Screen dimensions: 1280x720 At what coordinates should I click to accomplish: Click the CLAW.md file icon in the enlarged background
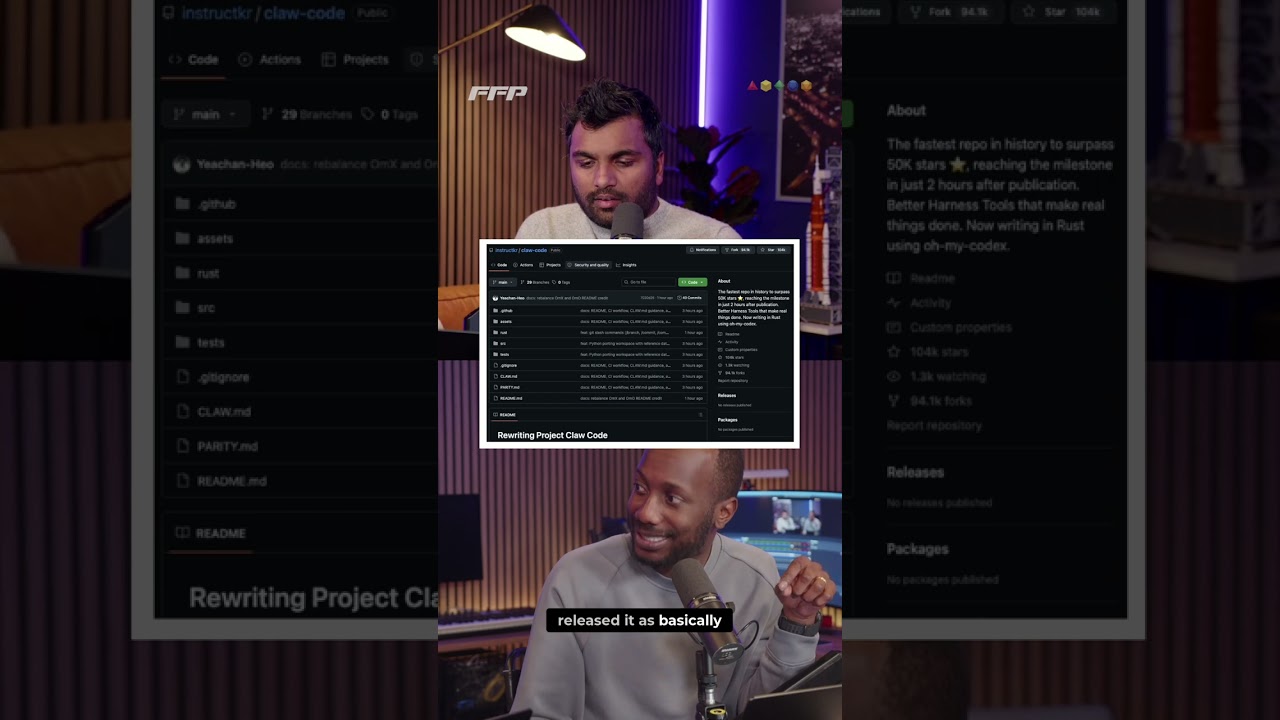pyautogui.click(x=182, y=411)
